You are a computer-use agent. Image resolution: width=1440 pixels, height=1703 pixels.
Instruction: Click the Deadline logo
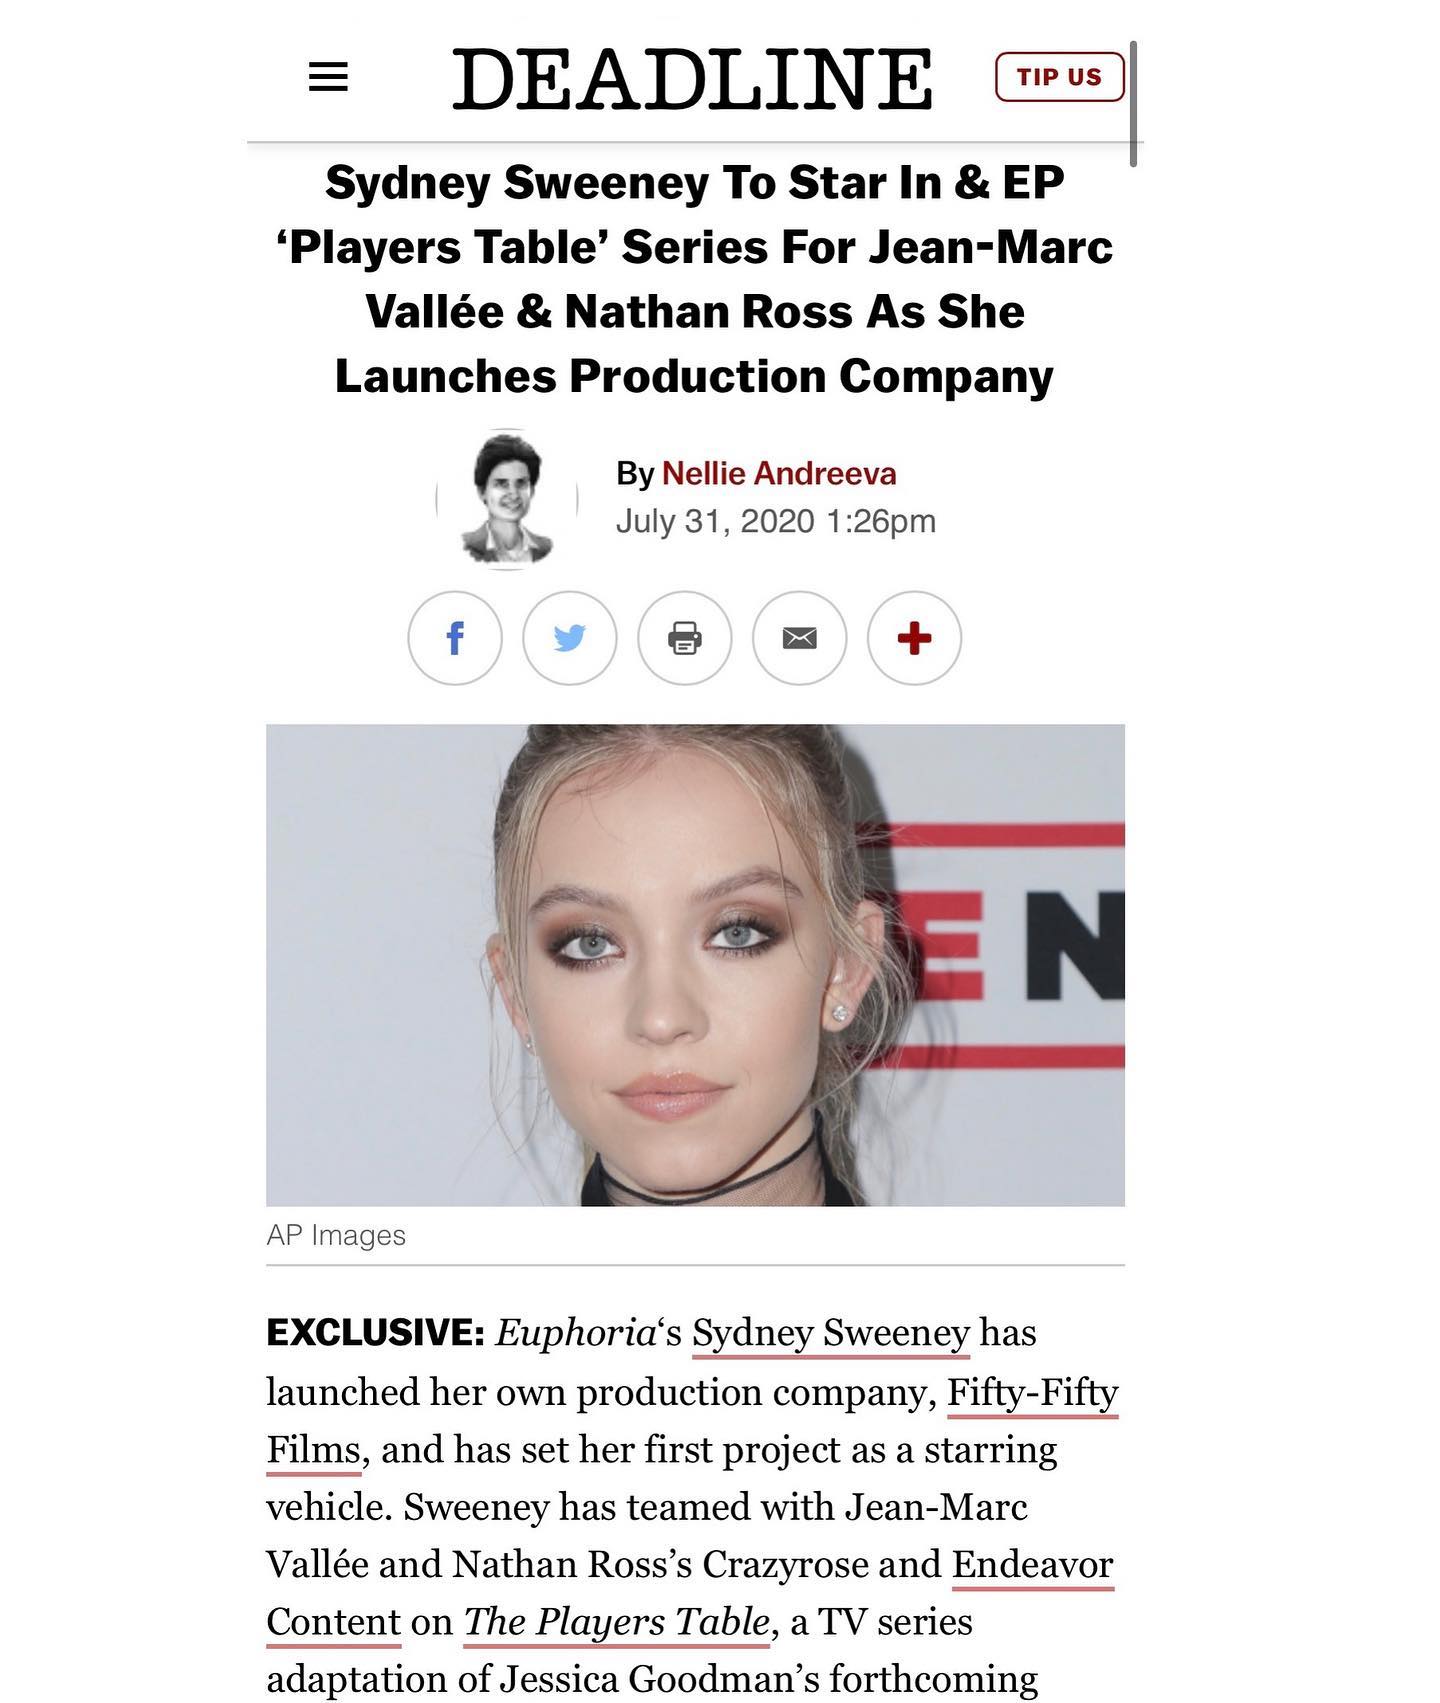(700, 77)
